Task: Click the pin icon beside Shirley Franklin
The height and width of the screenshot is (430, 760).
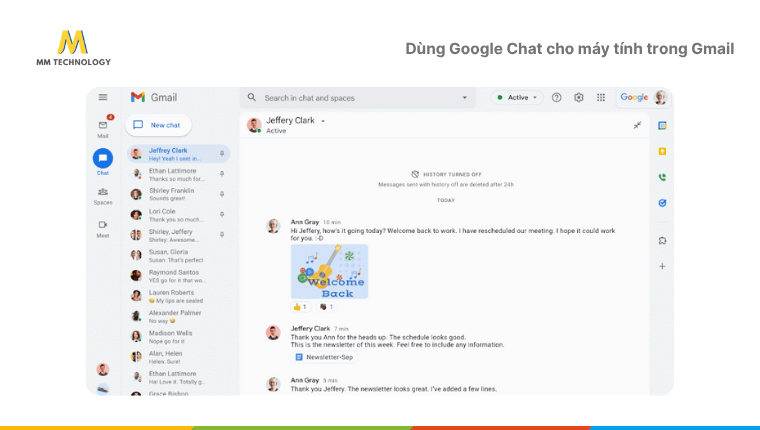Action: (x=222, y=194)
